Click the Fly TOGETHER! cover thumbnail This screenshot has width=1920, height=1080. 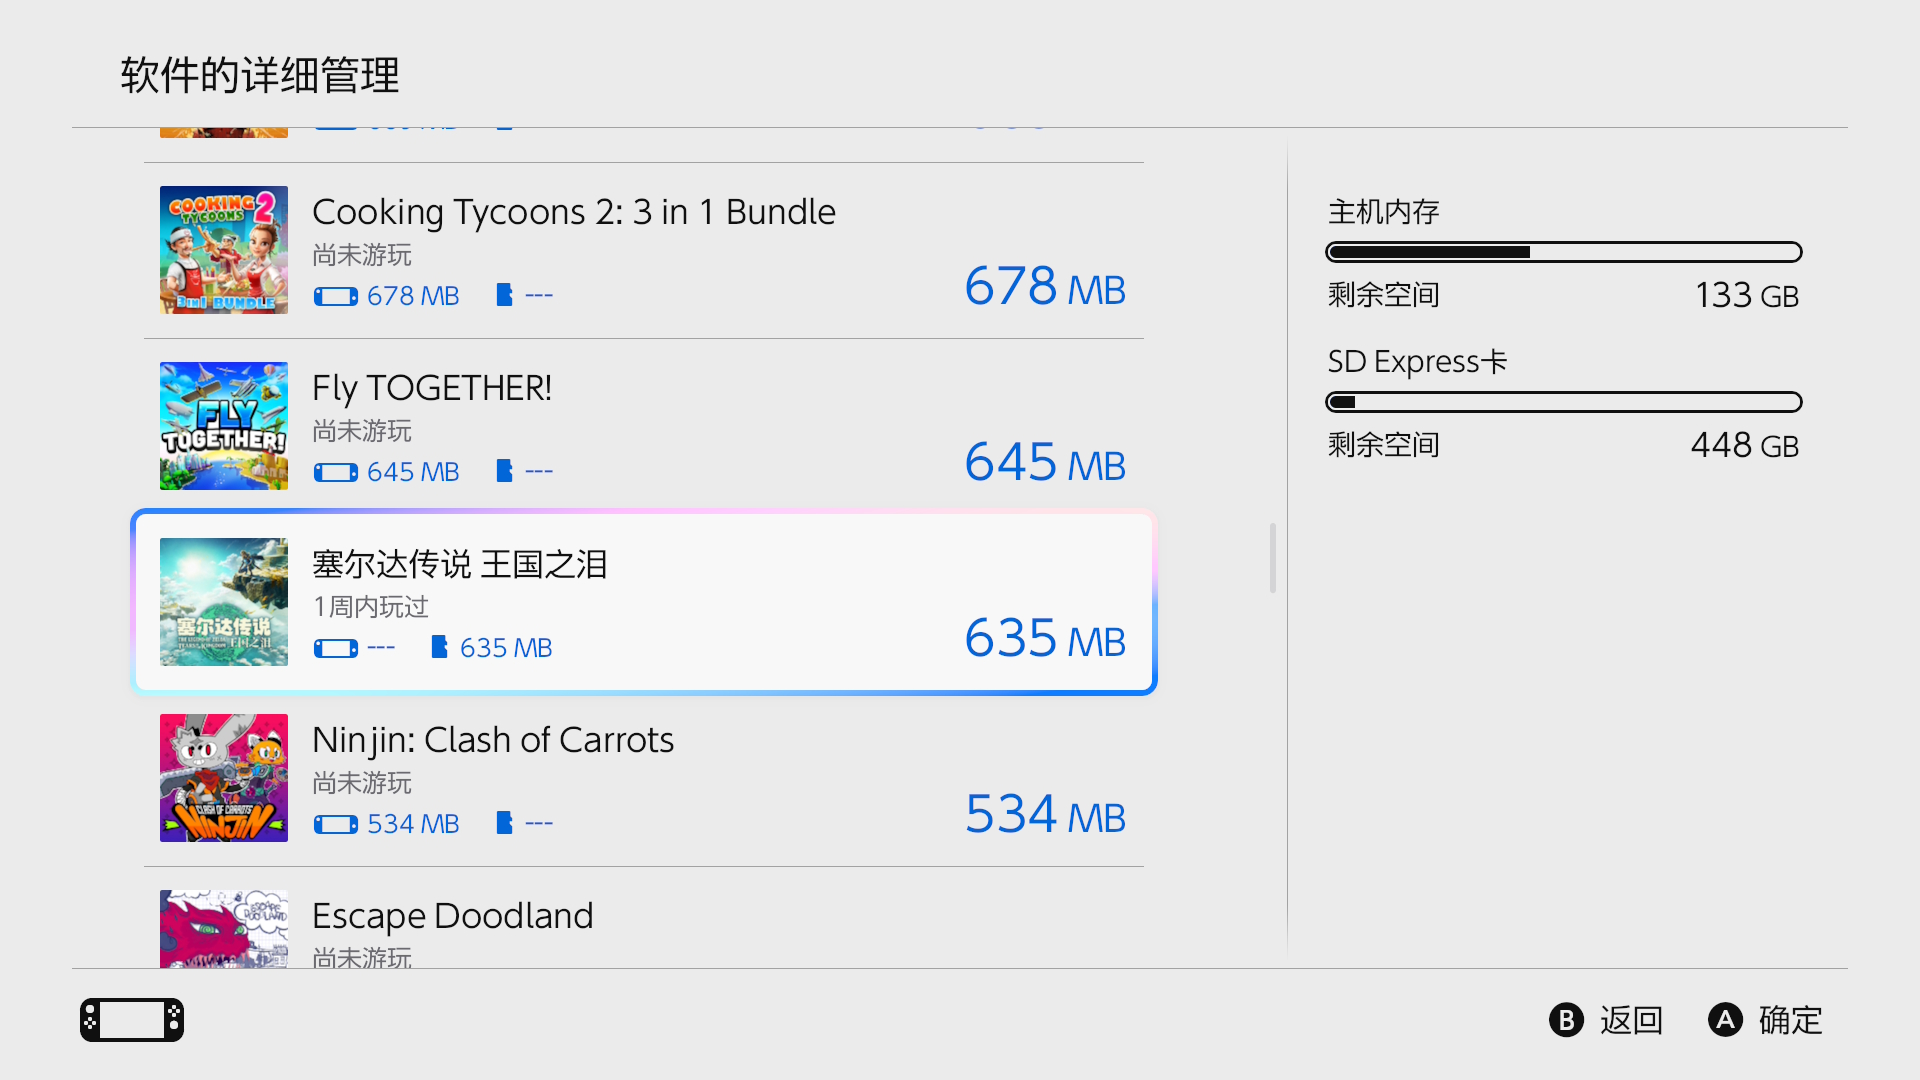224,426
